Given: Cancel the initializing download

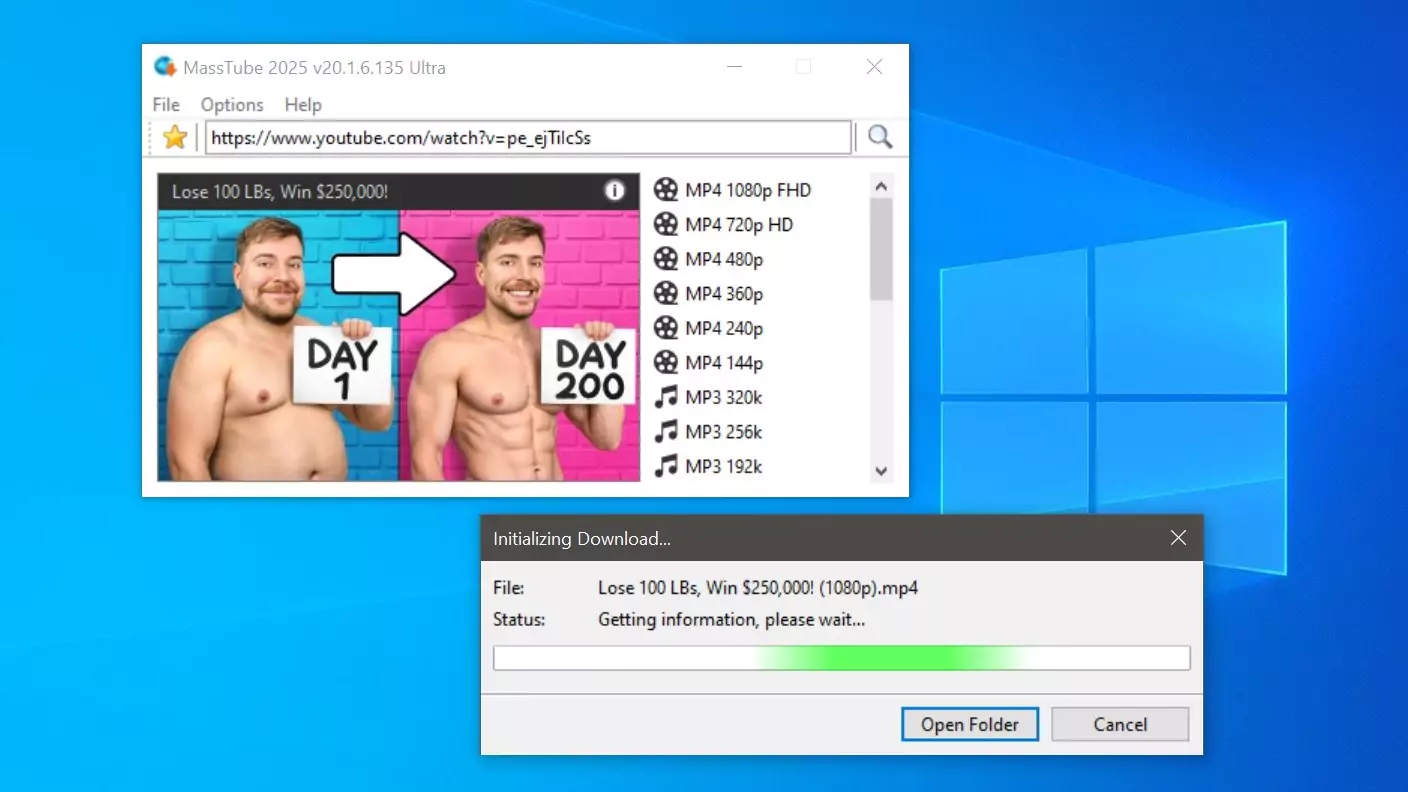Looking at the screenshot, I should [x=1120, y=724].
